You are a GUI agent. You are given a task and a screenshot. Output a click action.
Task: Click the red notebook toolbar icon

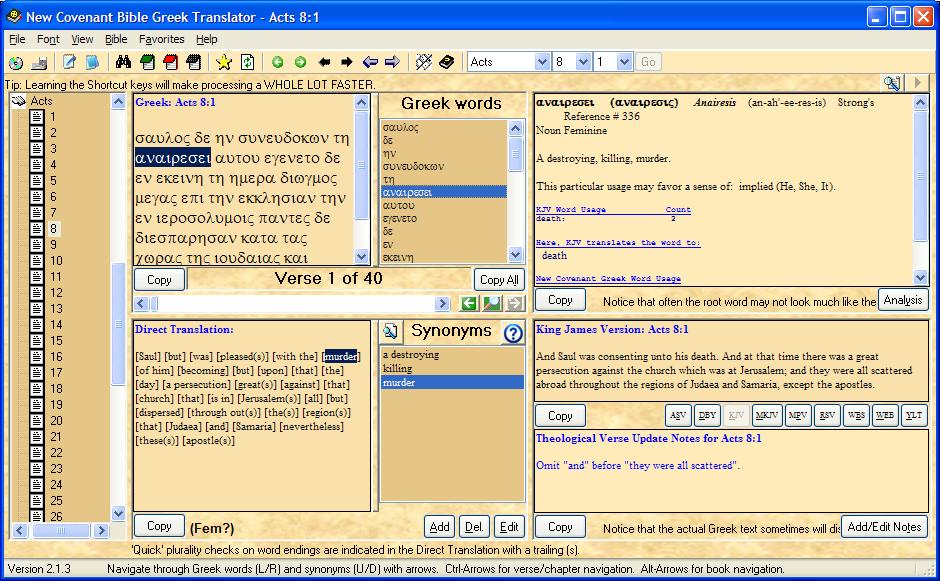pos(170,62)
